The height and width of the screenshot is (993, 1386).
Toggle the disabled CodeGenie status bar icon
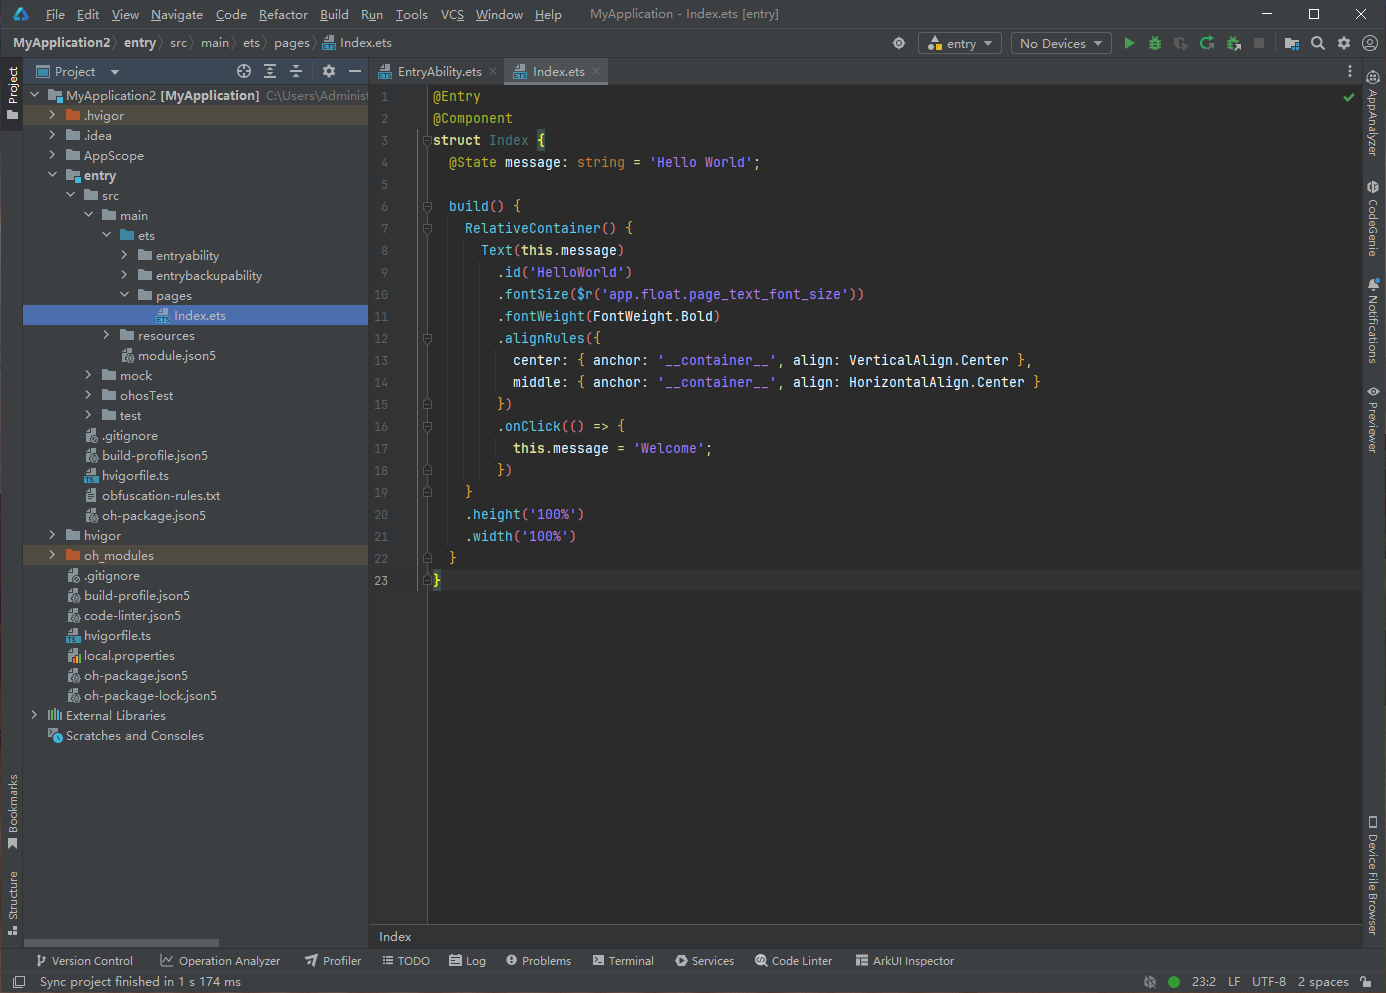pyautogui.click(x=1150, y=982)
